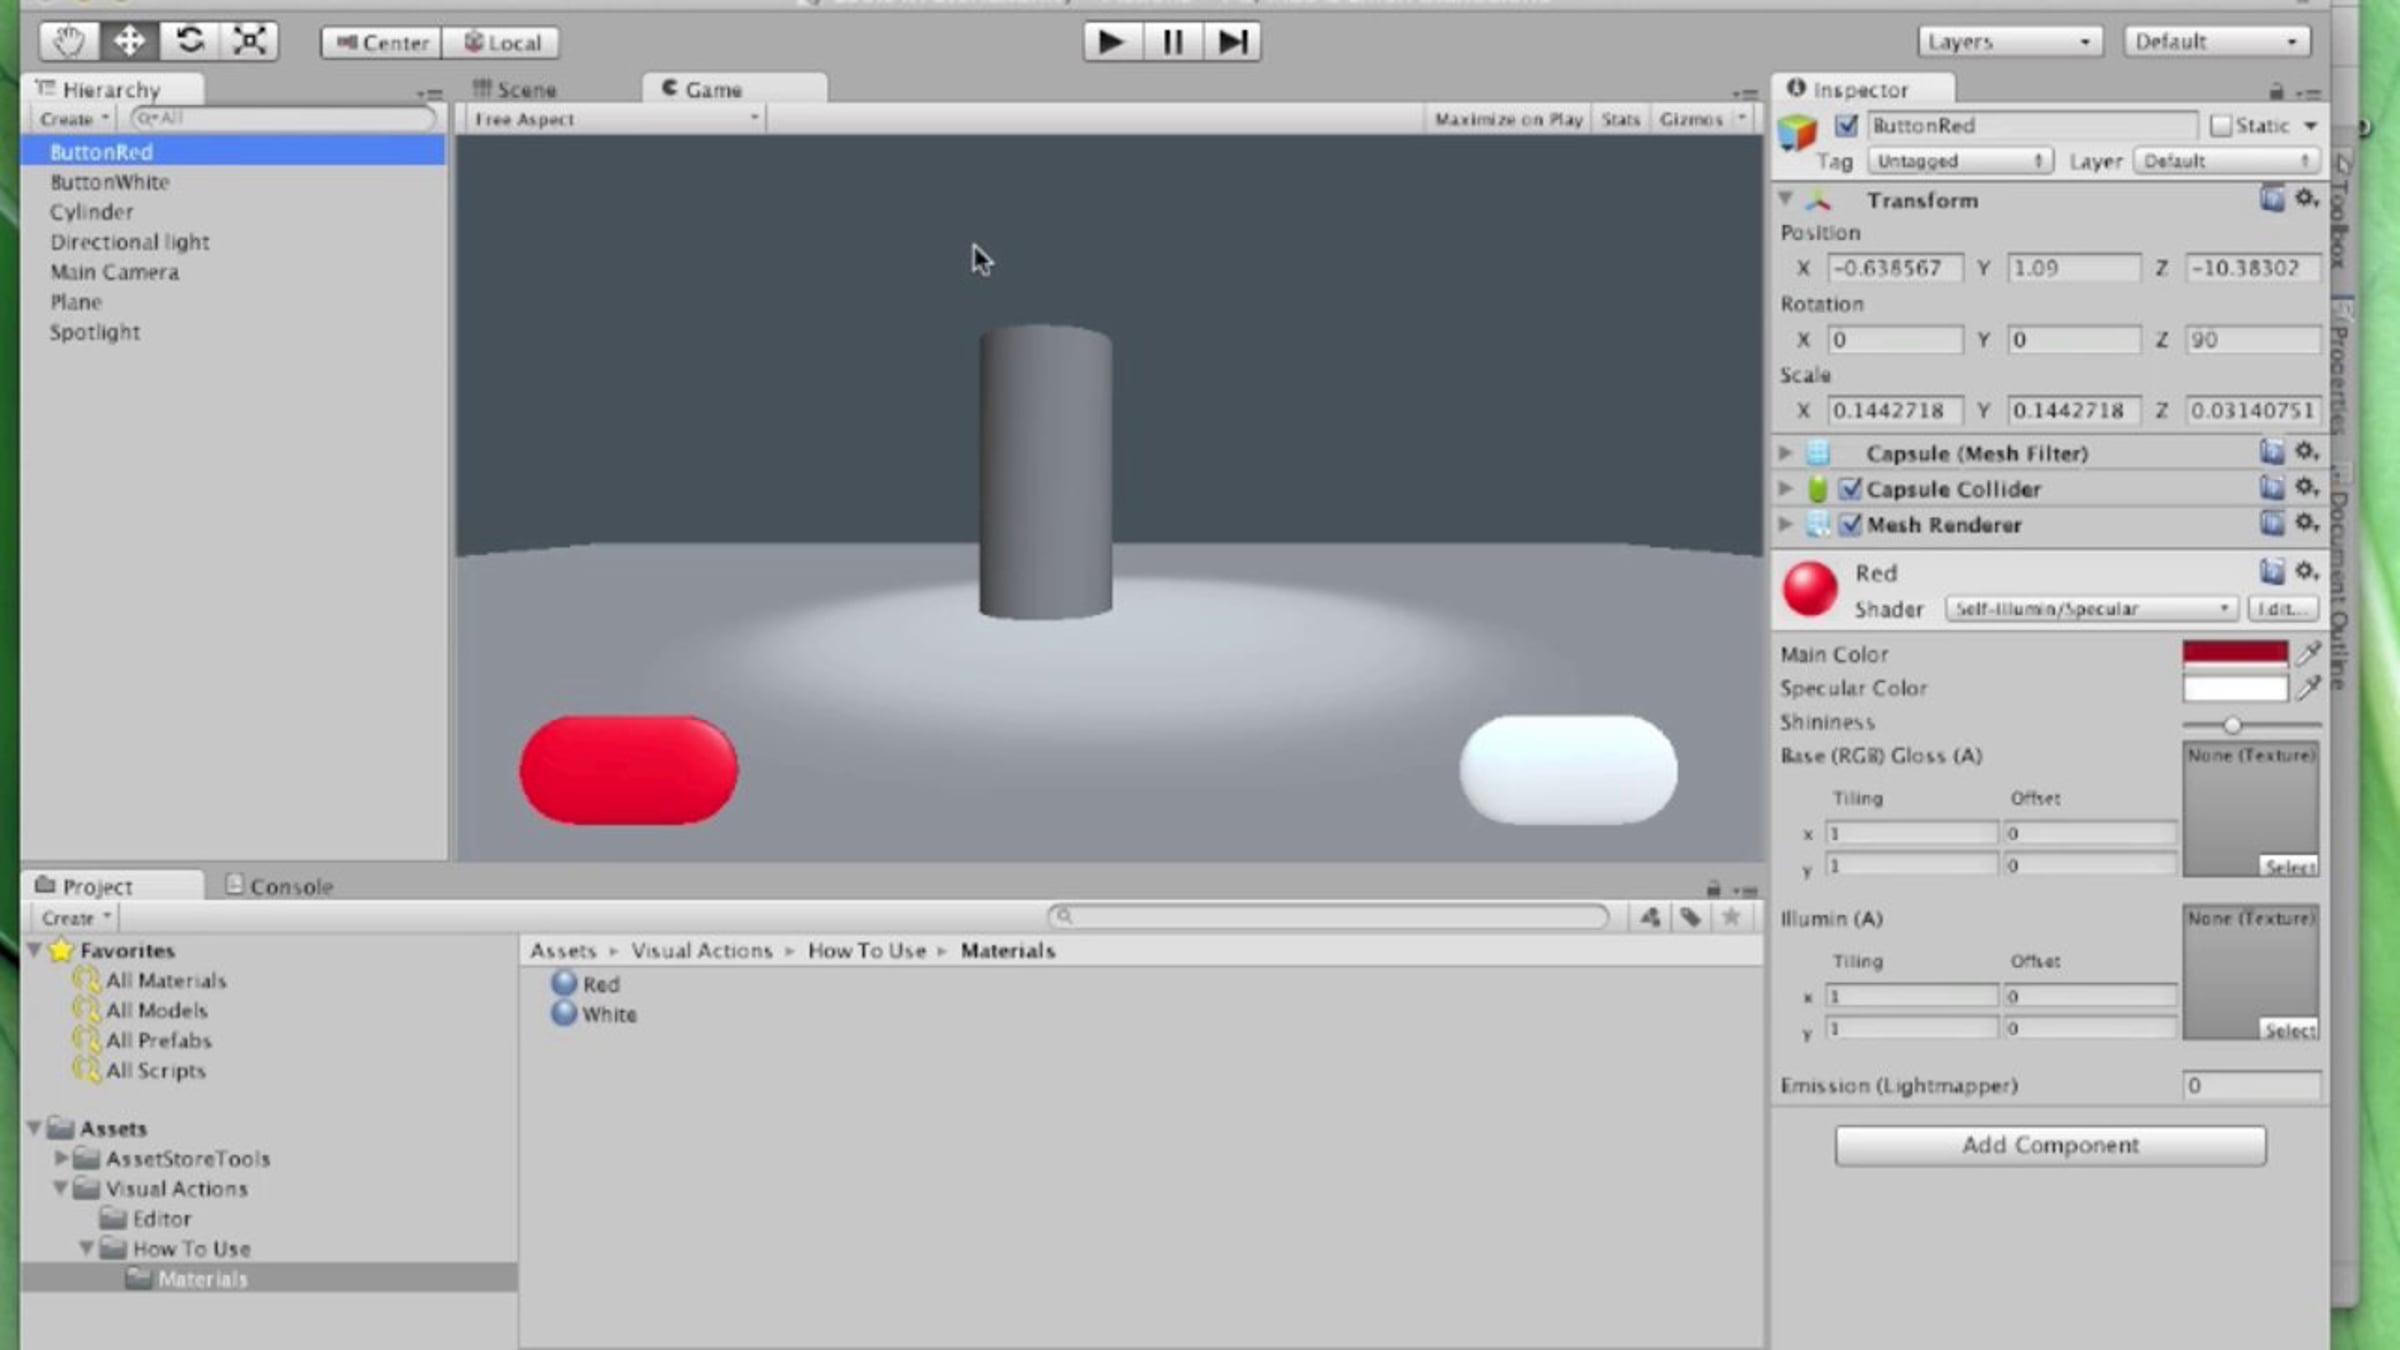Switch to the Scene tab
Image resolution: width=2400 pixels, height=1350 pixels.
click(x=515, y=89)
